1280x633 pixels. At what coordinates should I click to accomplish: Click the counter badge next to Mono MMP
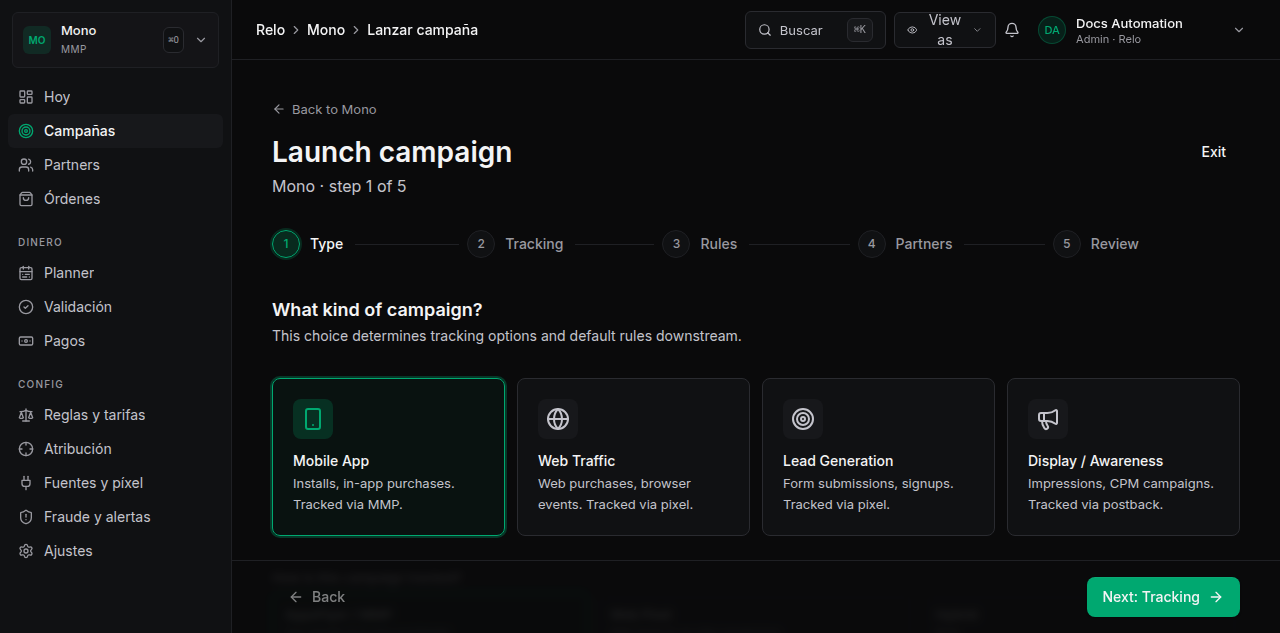click(173, 40)
